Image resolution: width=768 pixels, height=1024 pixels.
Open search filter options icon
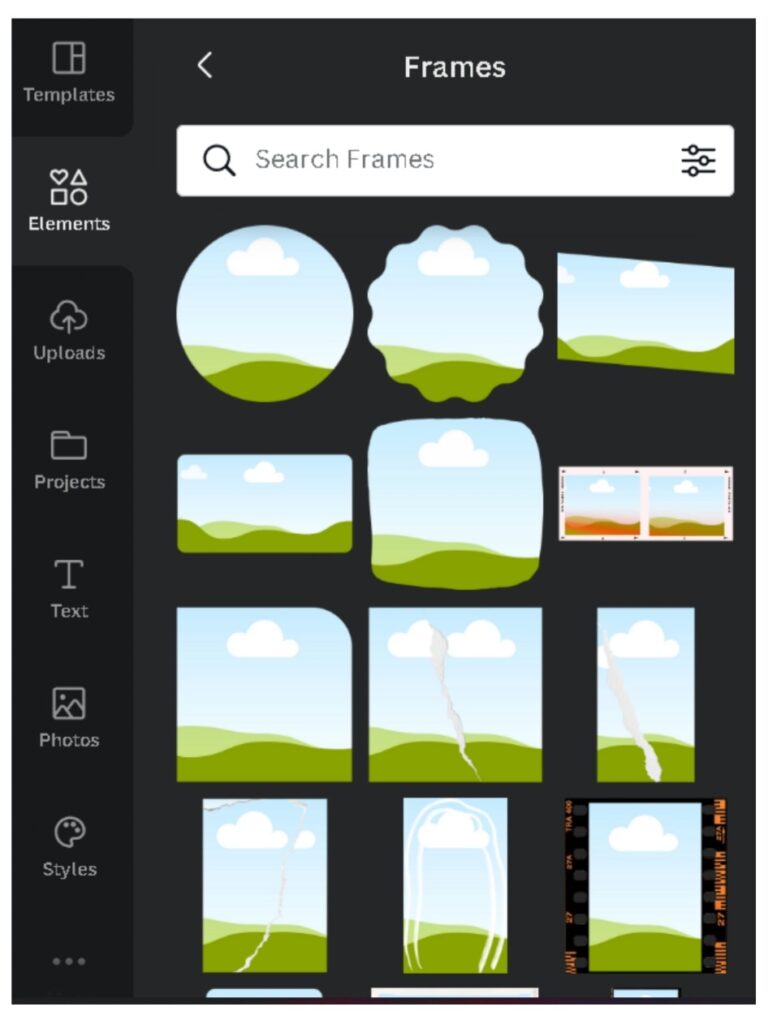(x=698, y=161)
